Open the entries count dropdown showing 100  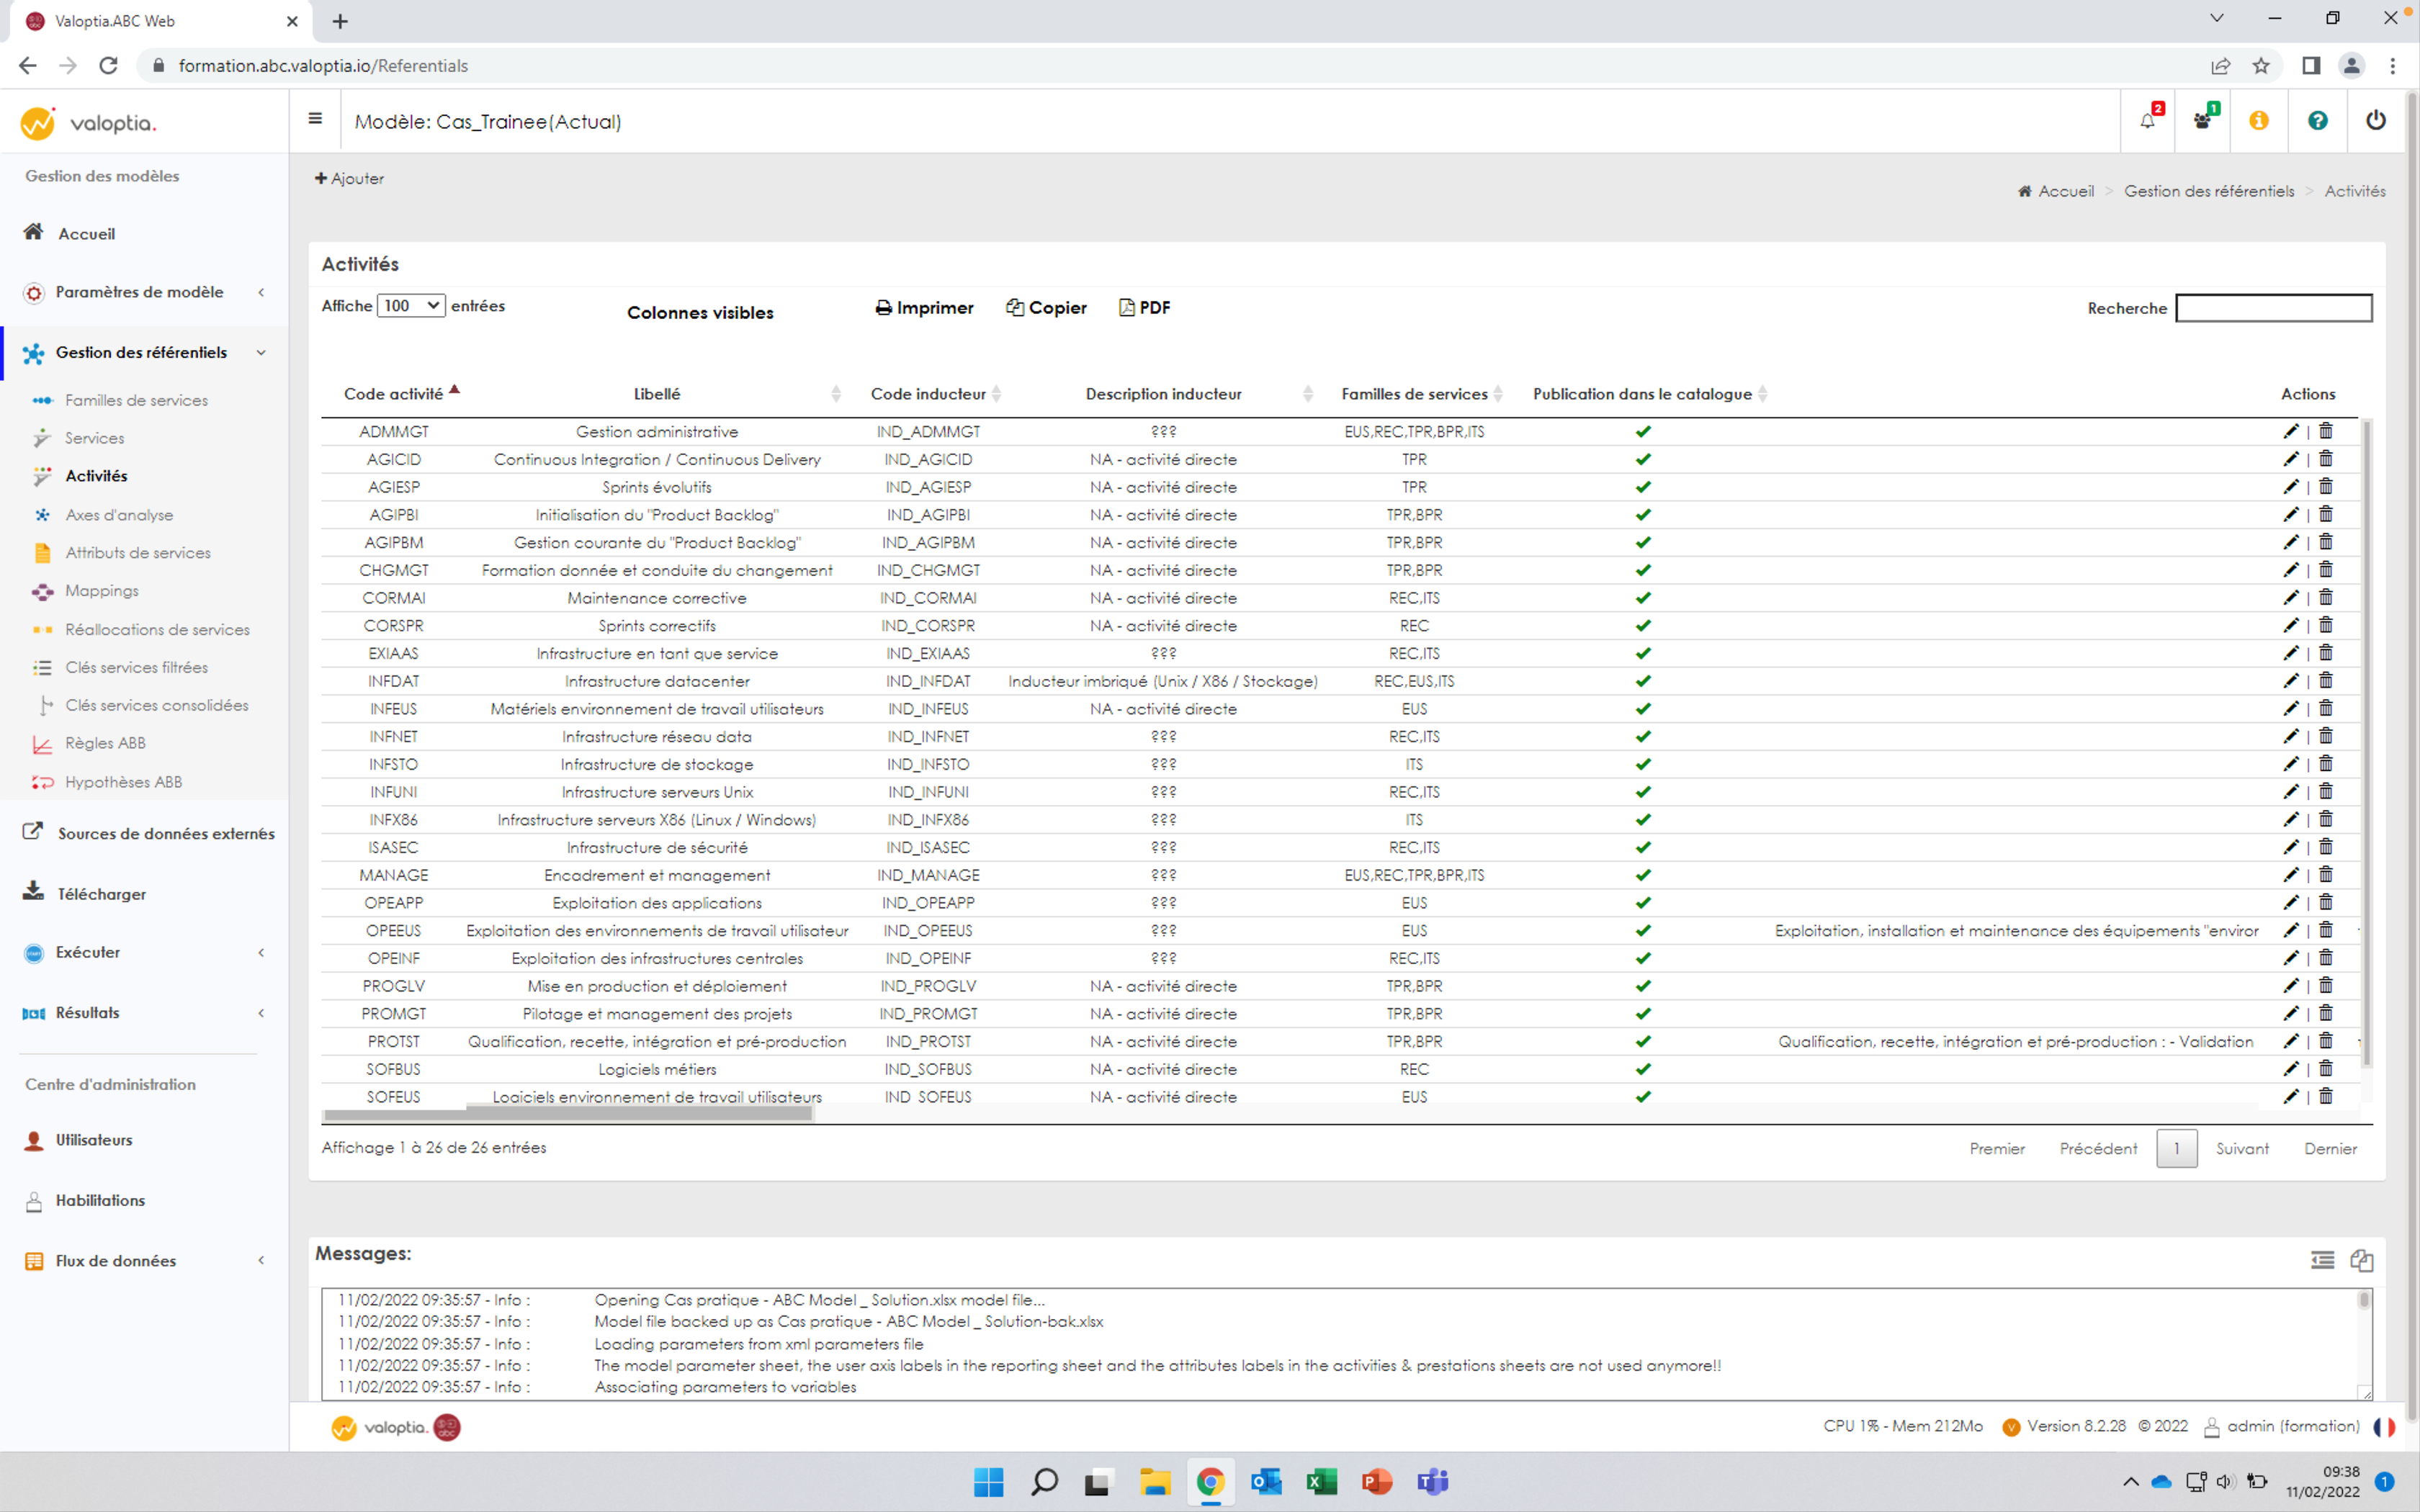coord(409,305)
